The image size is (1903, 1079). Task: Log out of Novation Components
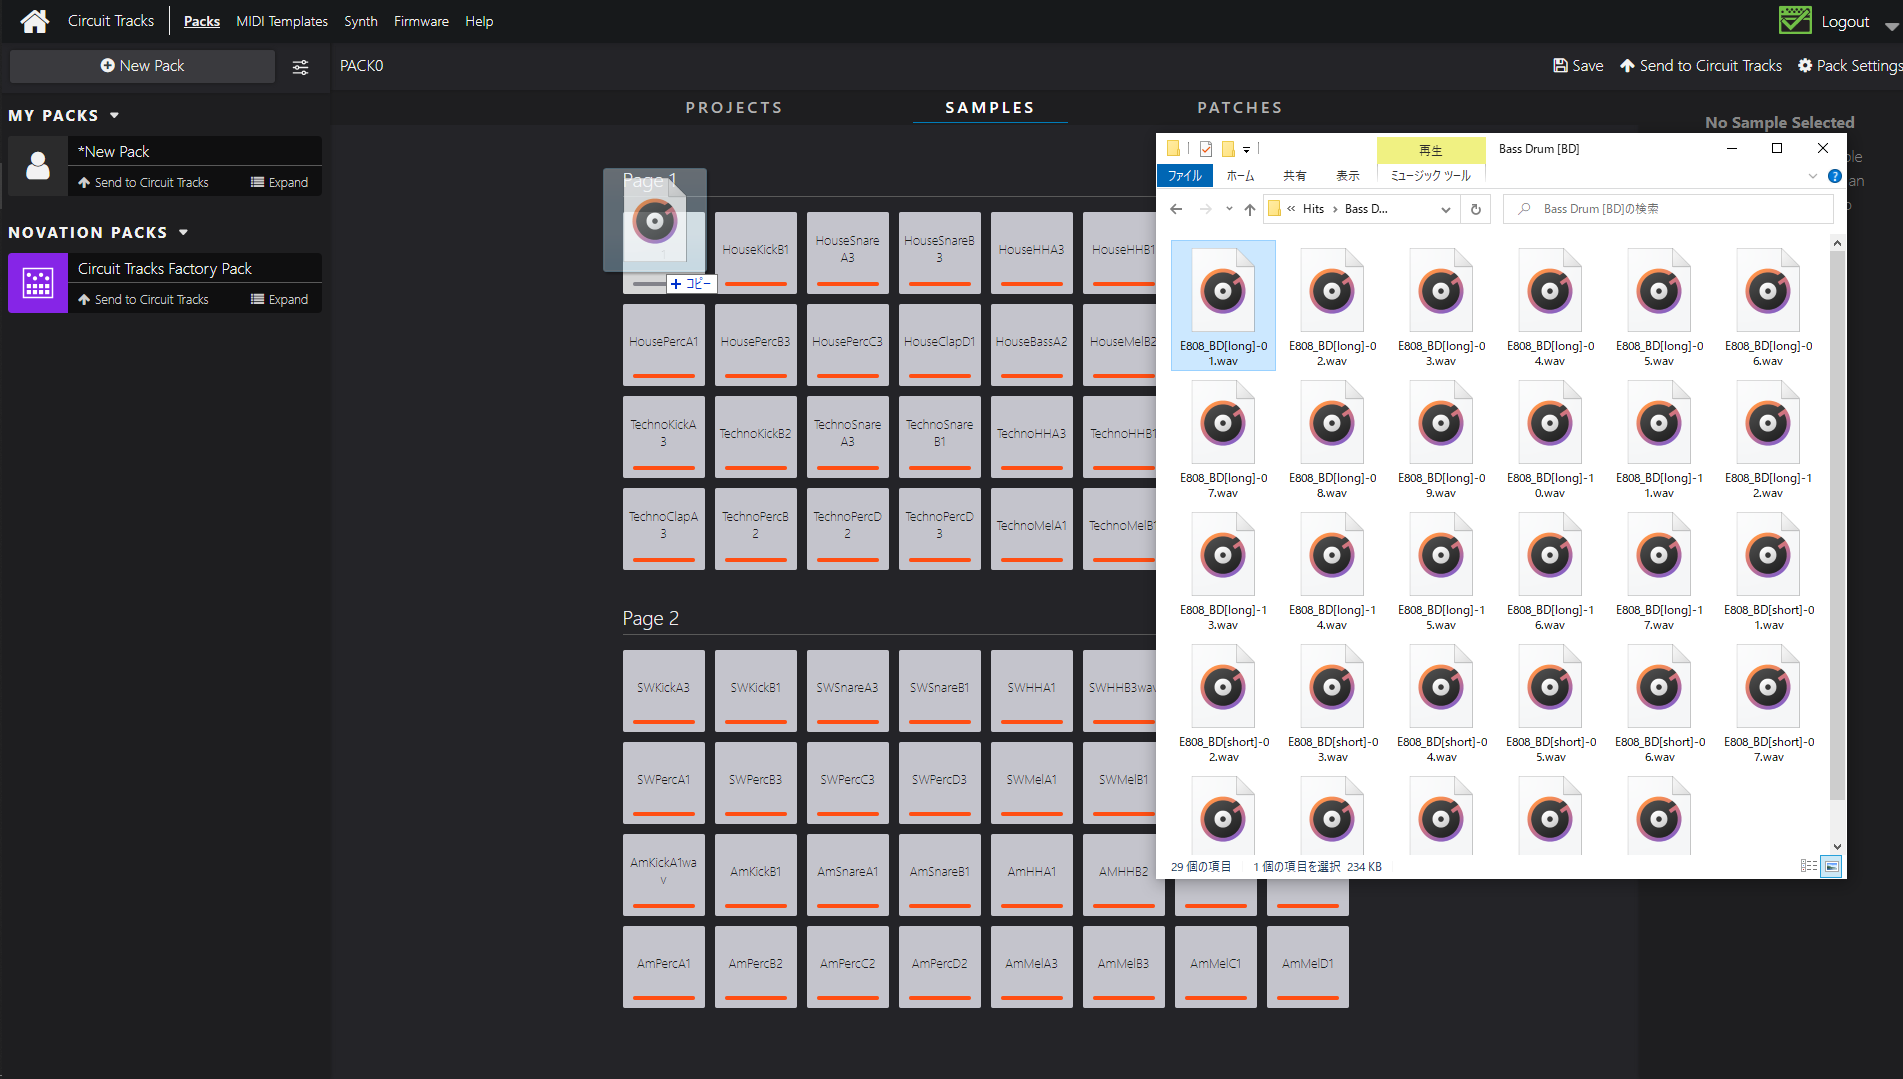pyautogui.click(x=1844, y=21)
